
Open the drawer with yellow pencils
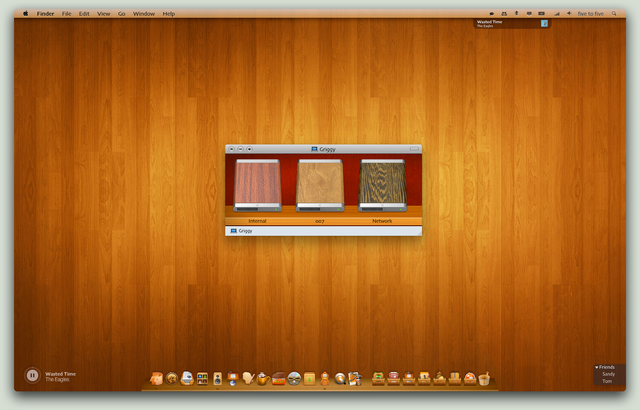[x=424, y=379]
